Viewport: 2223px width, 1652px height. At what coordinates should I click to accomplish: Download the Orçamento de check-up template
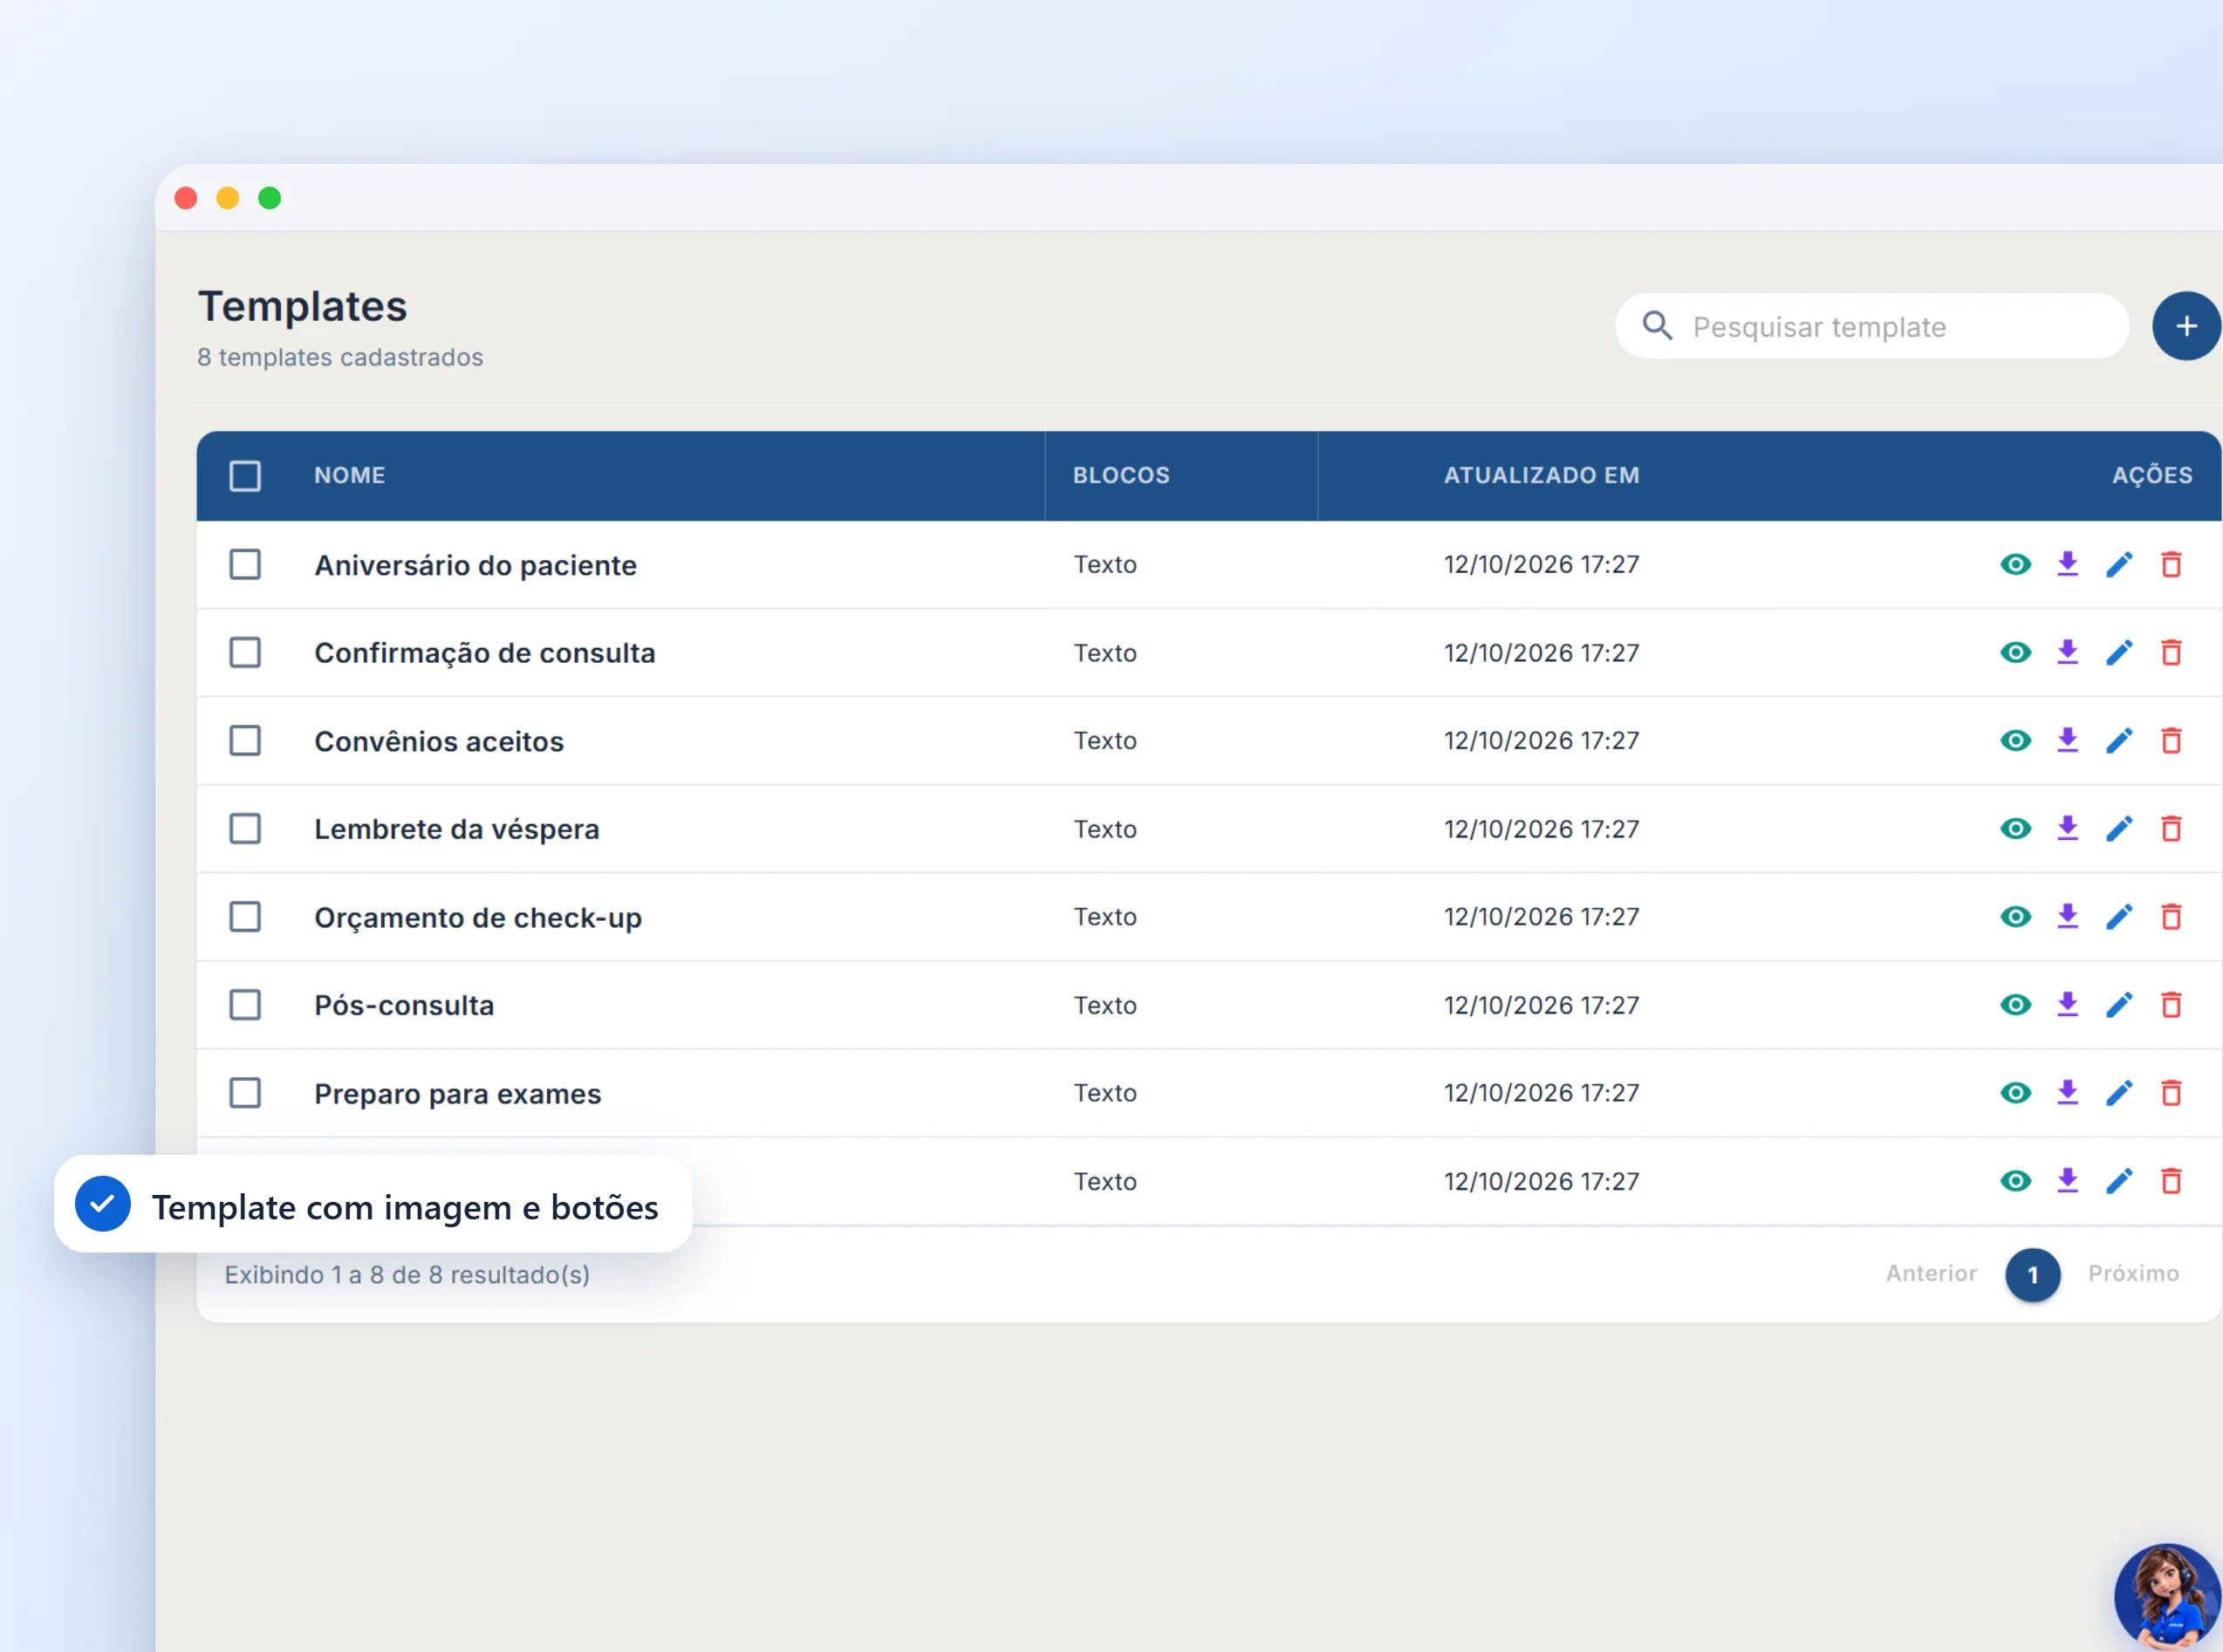2067,916
